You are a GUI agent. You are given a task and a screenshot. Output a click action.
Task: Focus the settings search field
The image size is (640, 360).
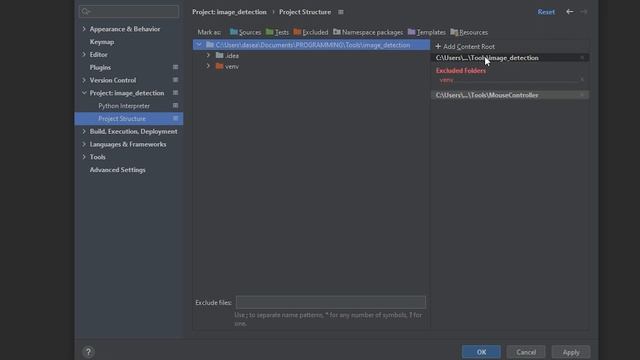129,11
